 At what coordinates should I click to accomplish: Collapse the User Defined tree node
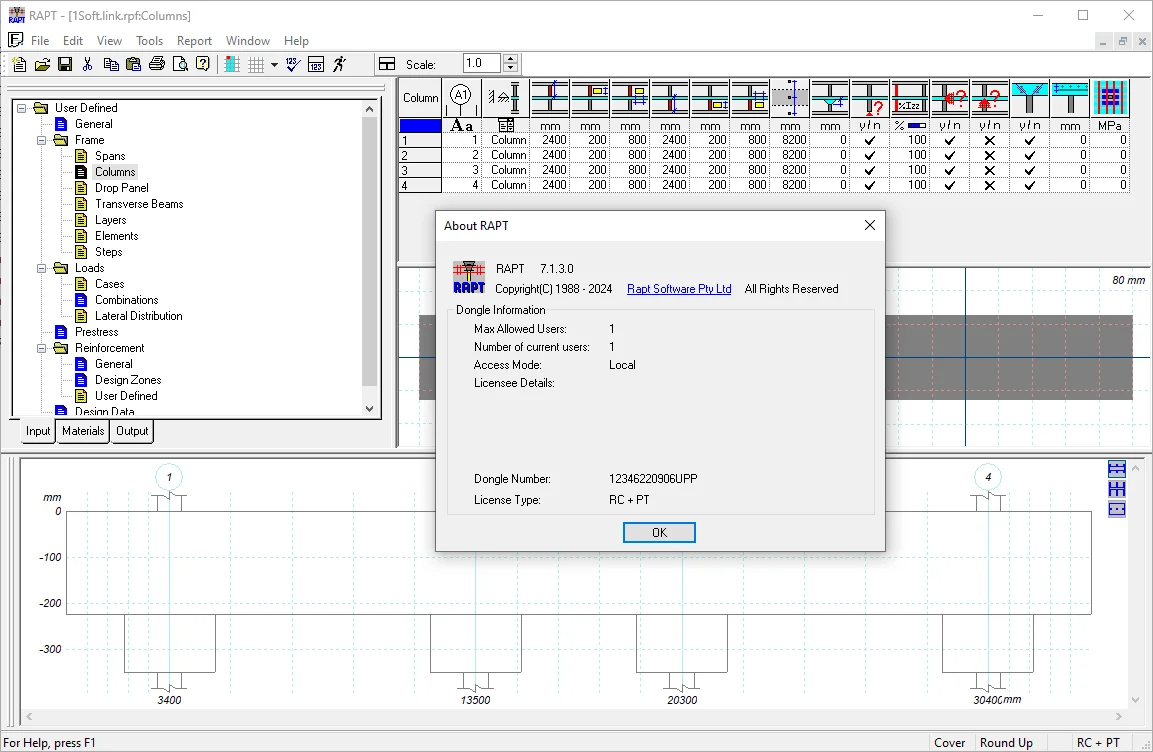(22, 108)
